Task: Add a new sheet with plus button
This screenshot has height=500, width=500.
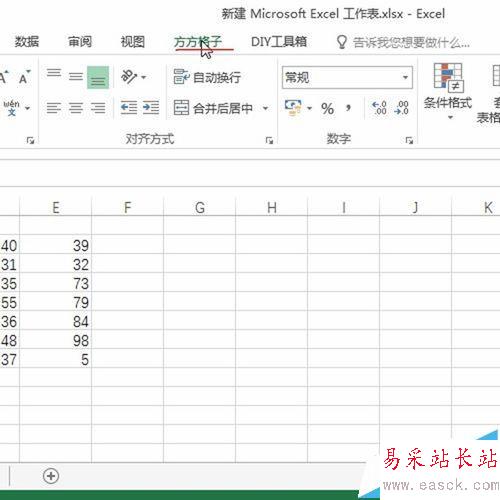Action: point(51,476)
